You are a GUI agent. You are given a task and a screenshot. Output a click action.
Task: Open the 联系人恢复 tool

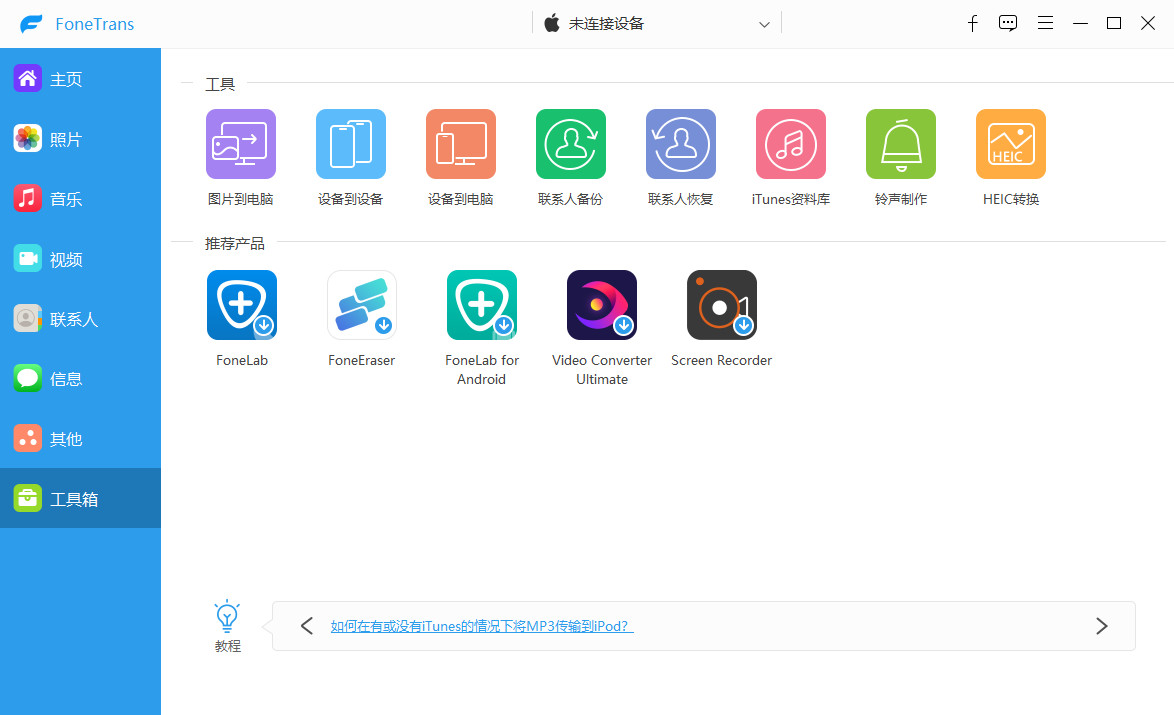tap(681, 144)
